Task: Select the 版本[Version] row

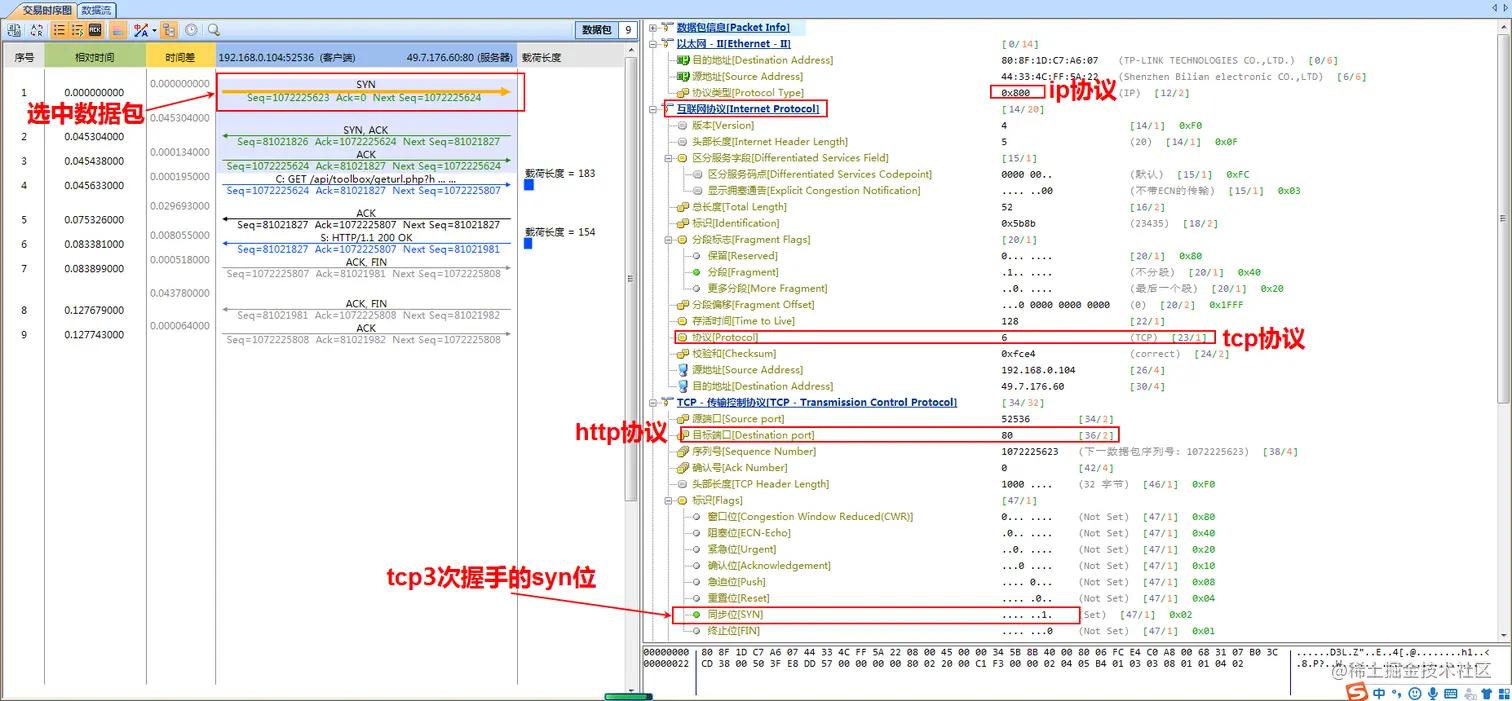Action: click(723, 125)
